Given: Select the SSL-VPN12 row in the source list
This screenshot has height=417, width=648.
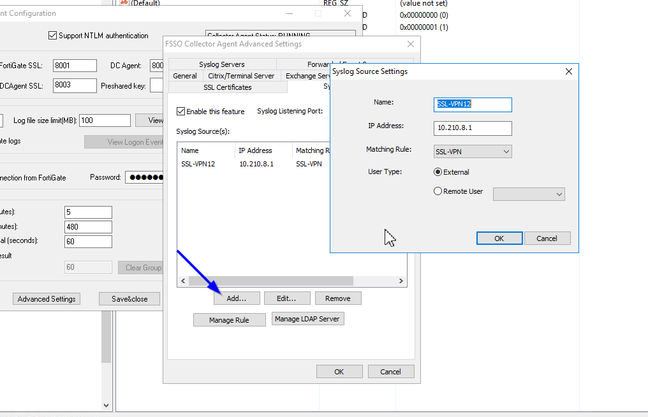Looking at the screenshot, I should (x=255, y=164).
